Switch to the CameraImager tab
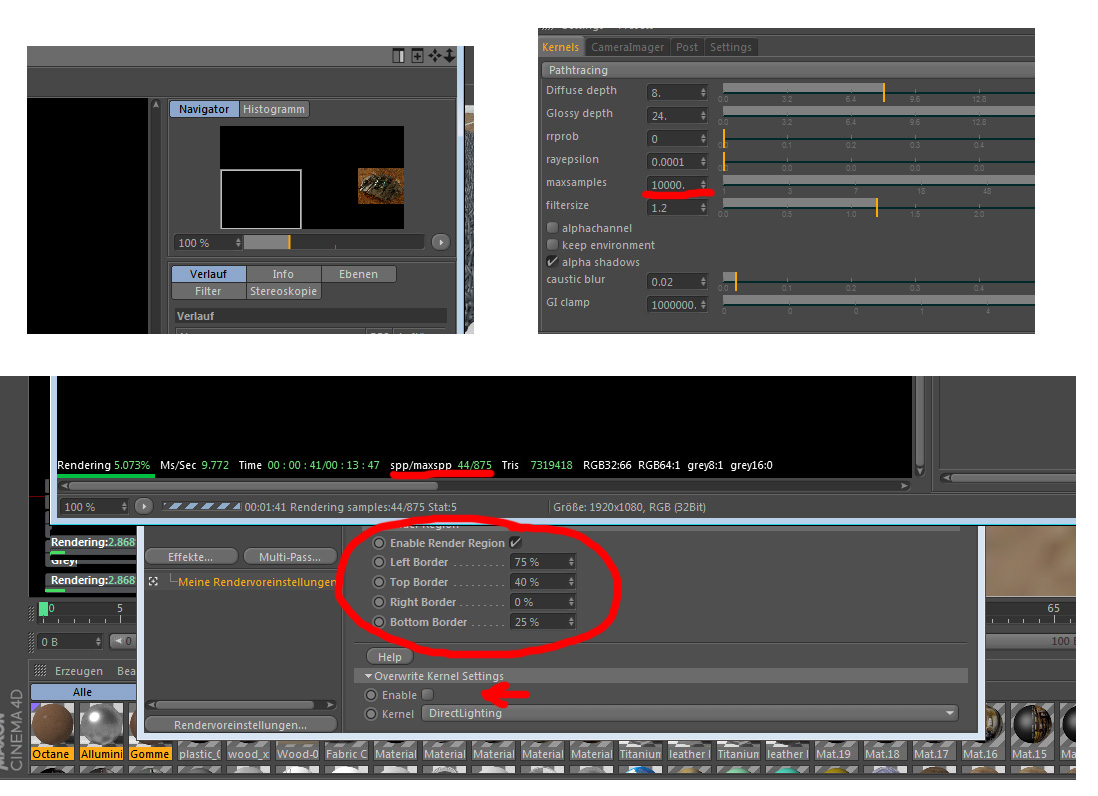 (x=627, y=47)
